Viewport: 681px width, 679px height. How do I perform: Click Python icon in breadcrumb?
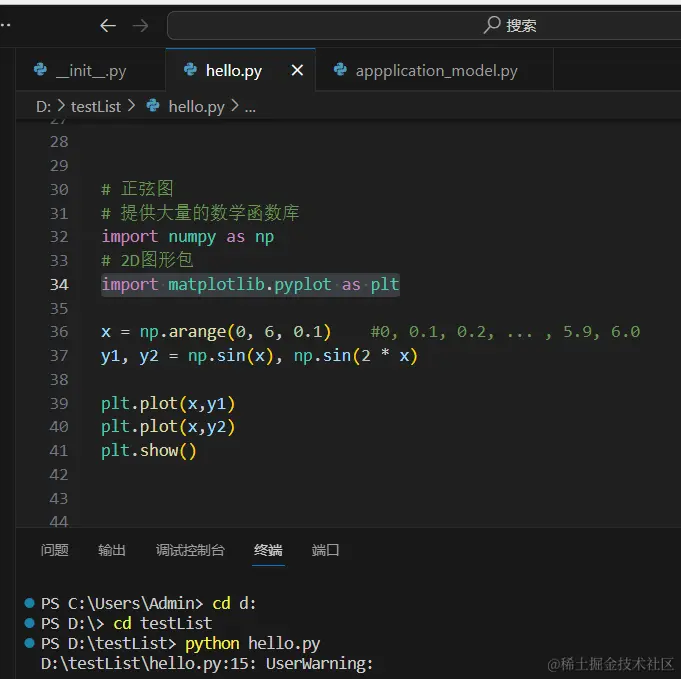tap(153, 106)
